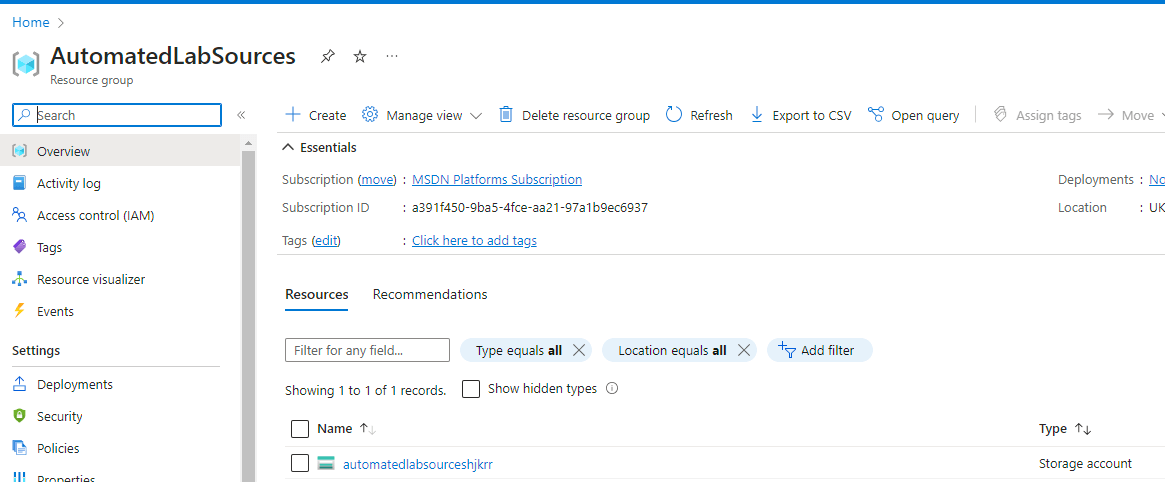The image size is (1165, 482).
Task: Enable the Show hidden types checkbox
Action: click(x=471, y=389)
